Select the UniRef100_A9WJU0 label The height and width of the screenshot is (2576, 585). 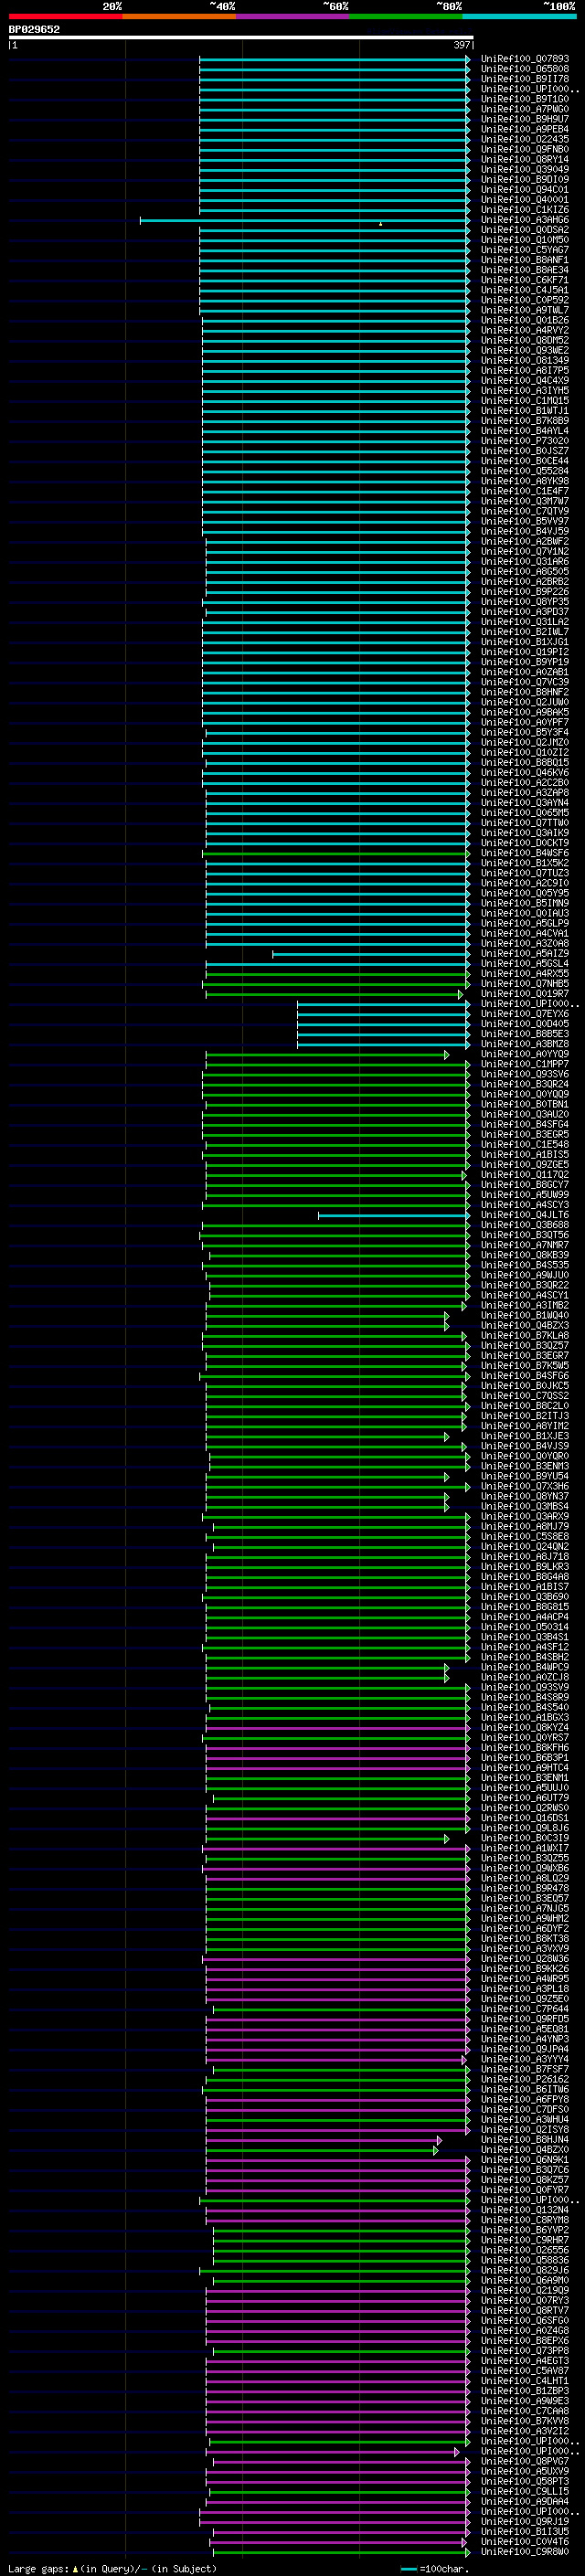point(525,1274)
